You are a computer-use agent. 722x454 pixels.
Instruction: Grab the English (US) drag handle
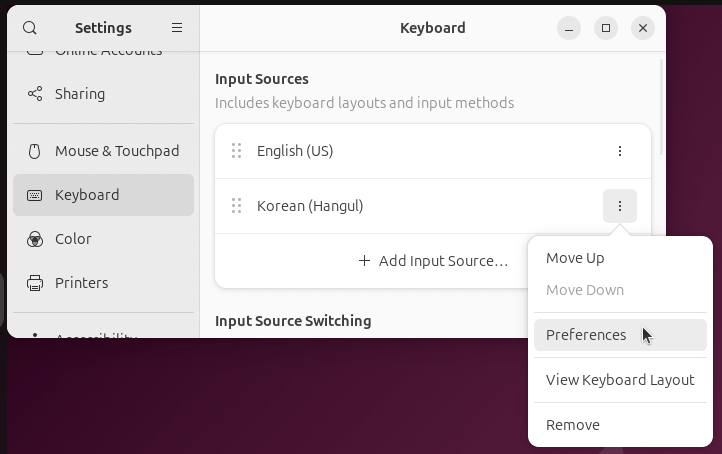coord(236,151)
